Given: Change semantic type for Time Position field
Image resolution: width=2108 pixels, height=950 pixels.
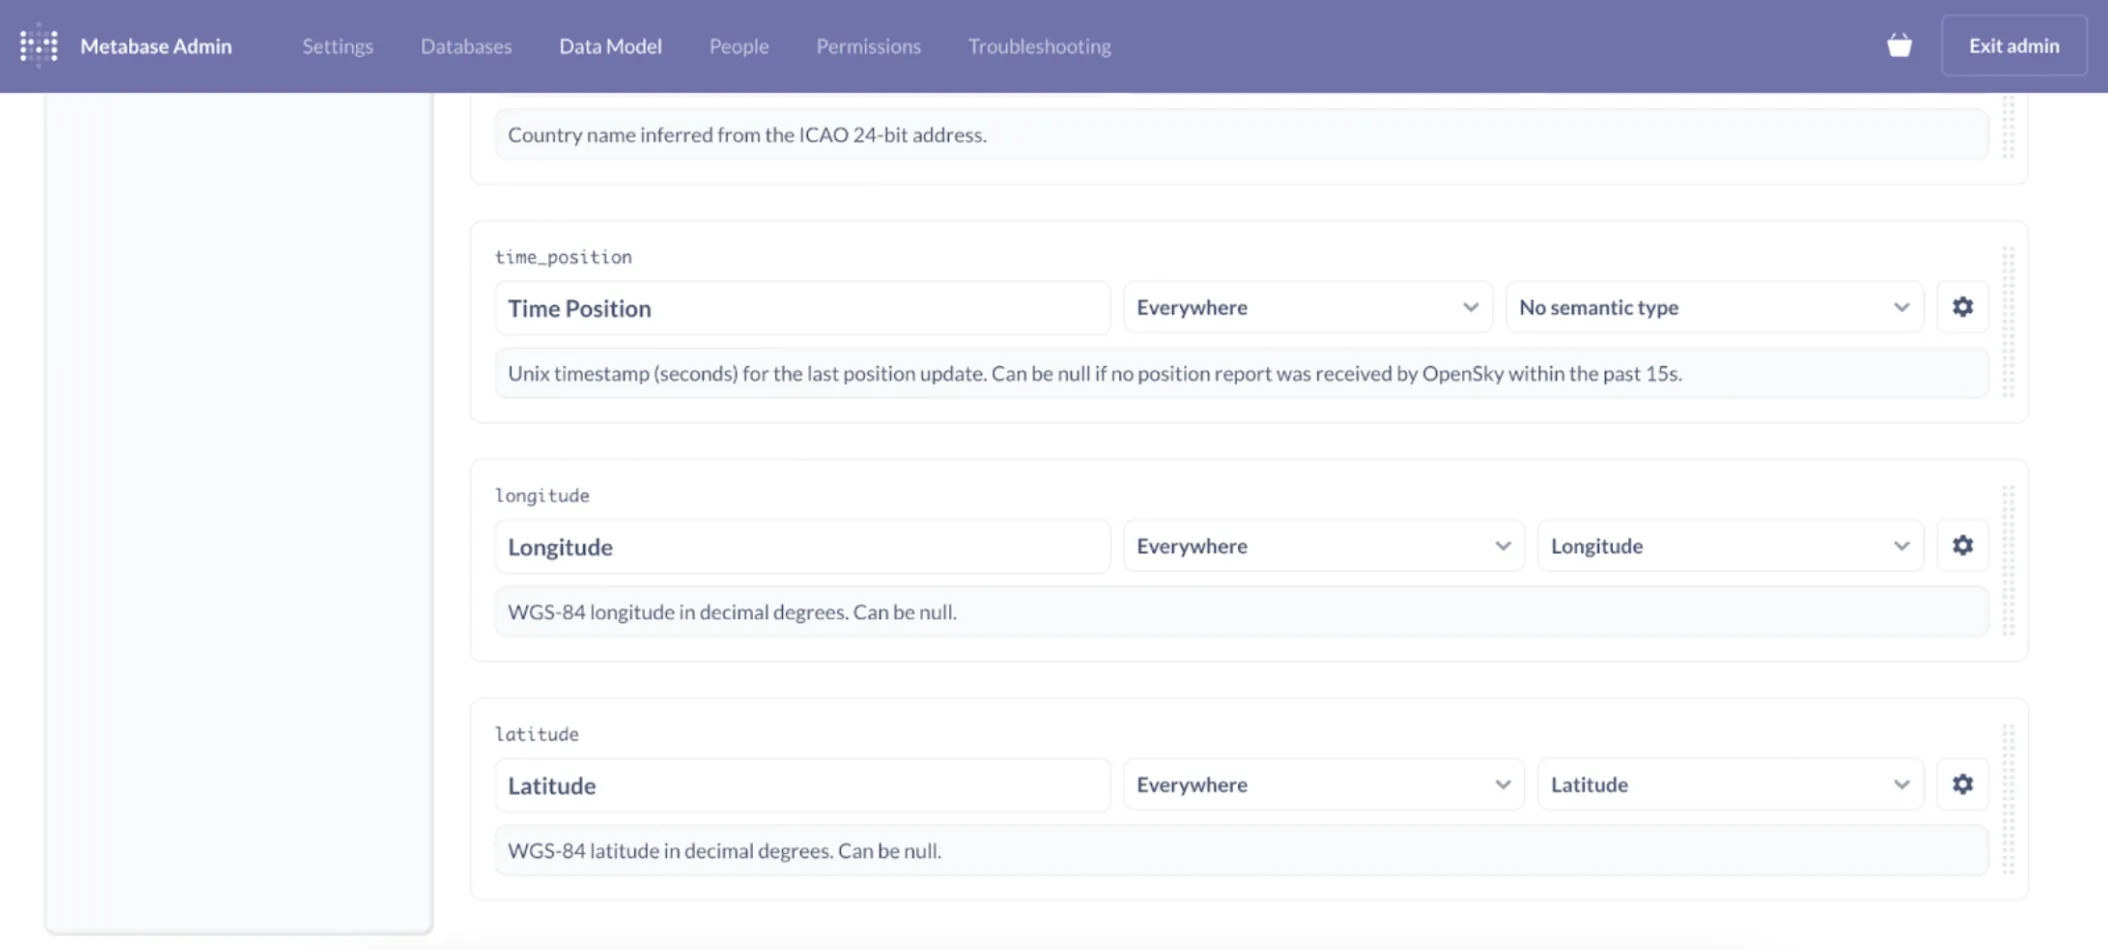Looking at the screenshot, I should point(1714,307).
